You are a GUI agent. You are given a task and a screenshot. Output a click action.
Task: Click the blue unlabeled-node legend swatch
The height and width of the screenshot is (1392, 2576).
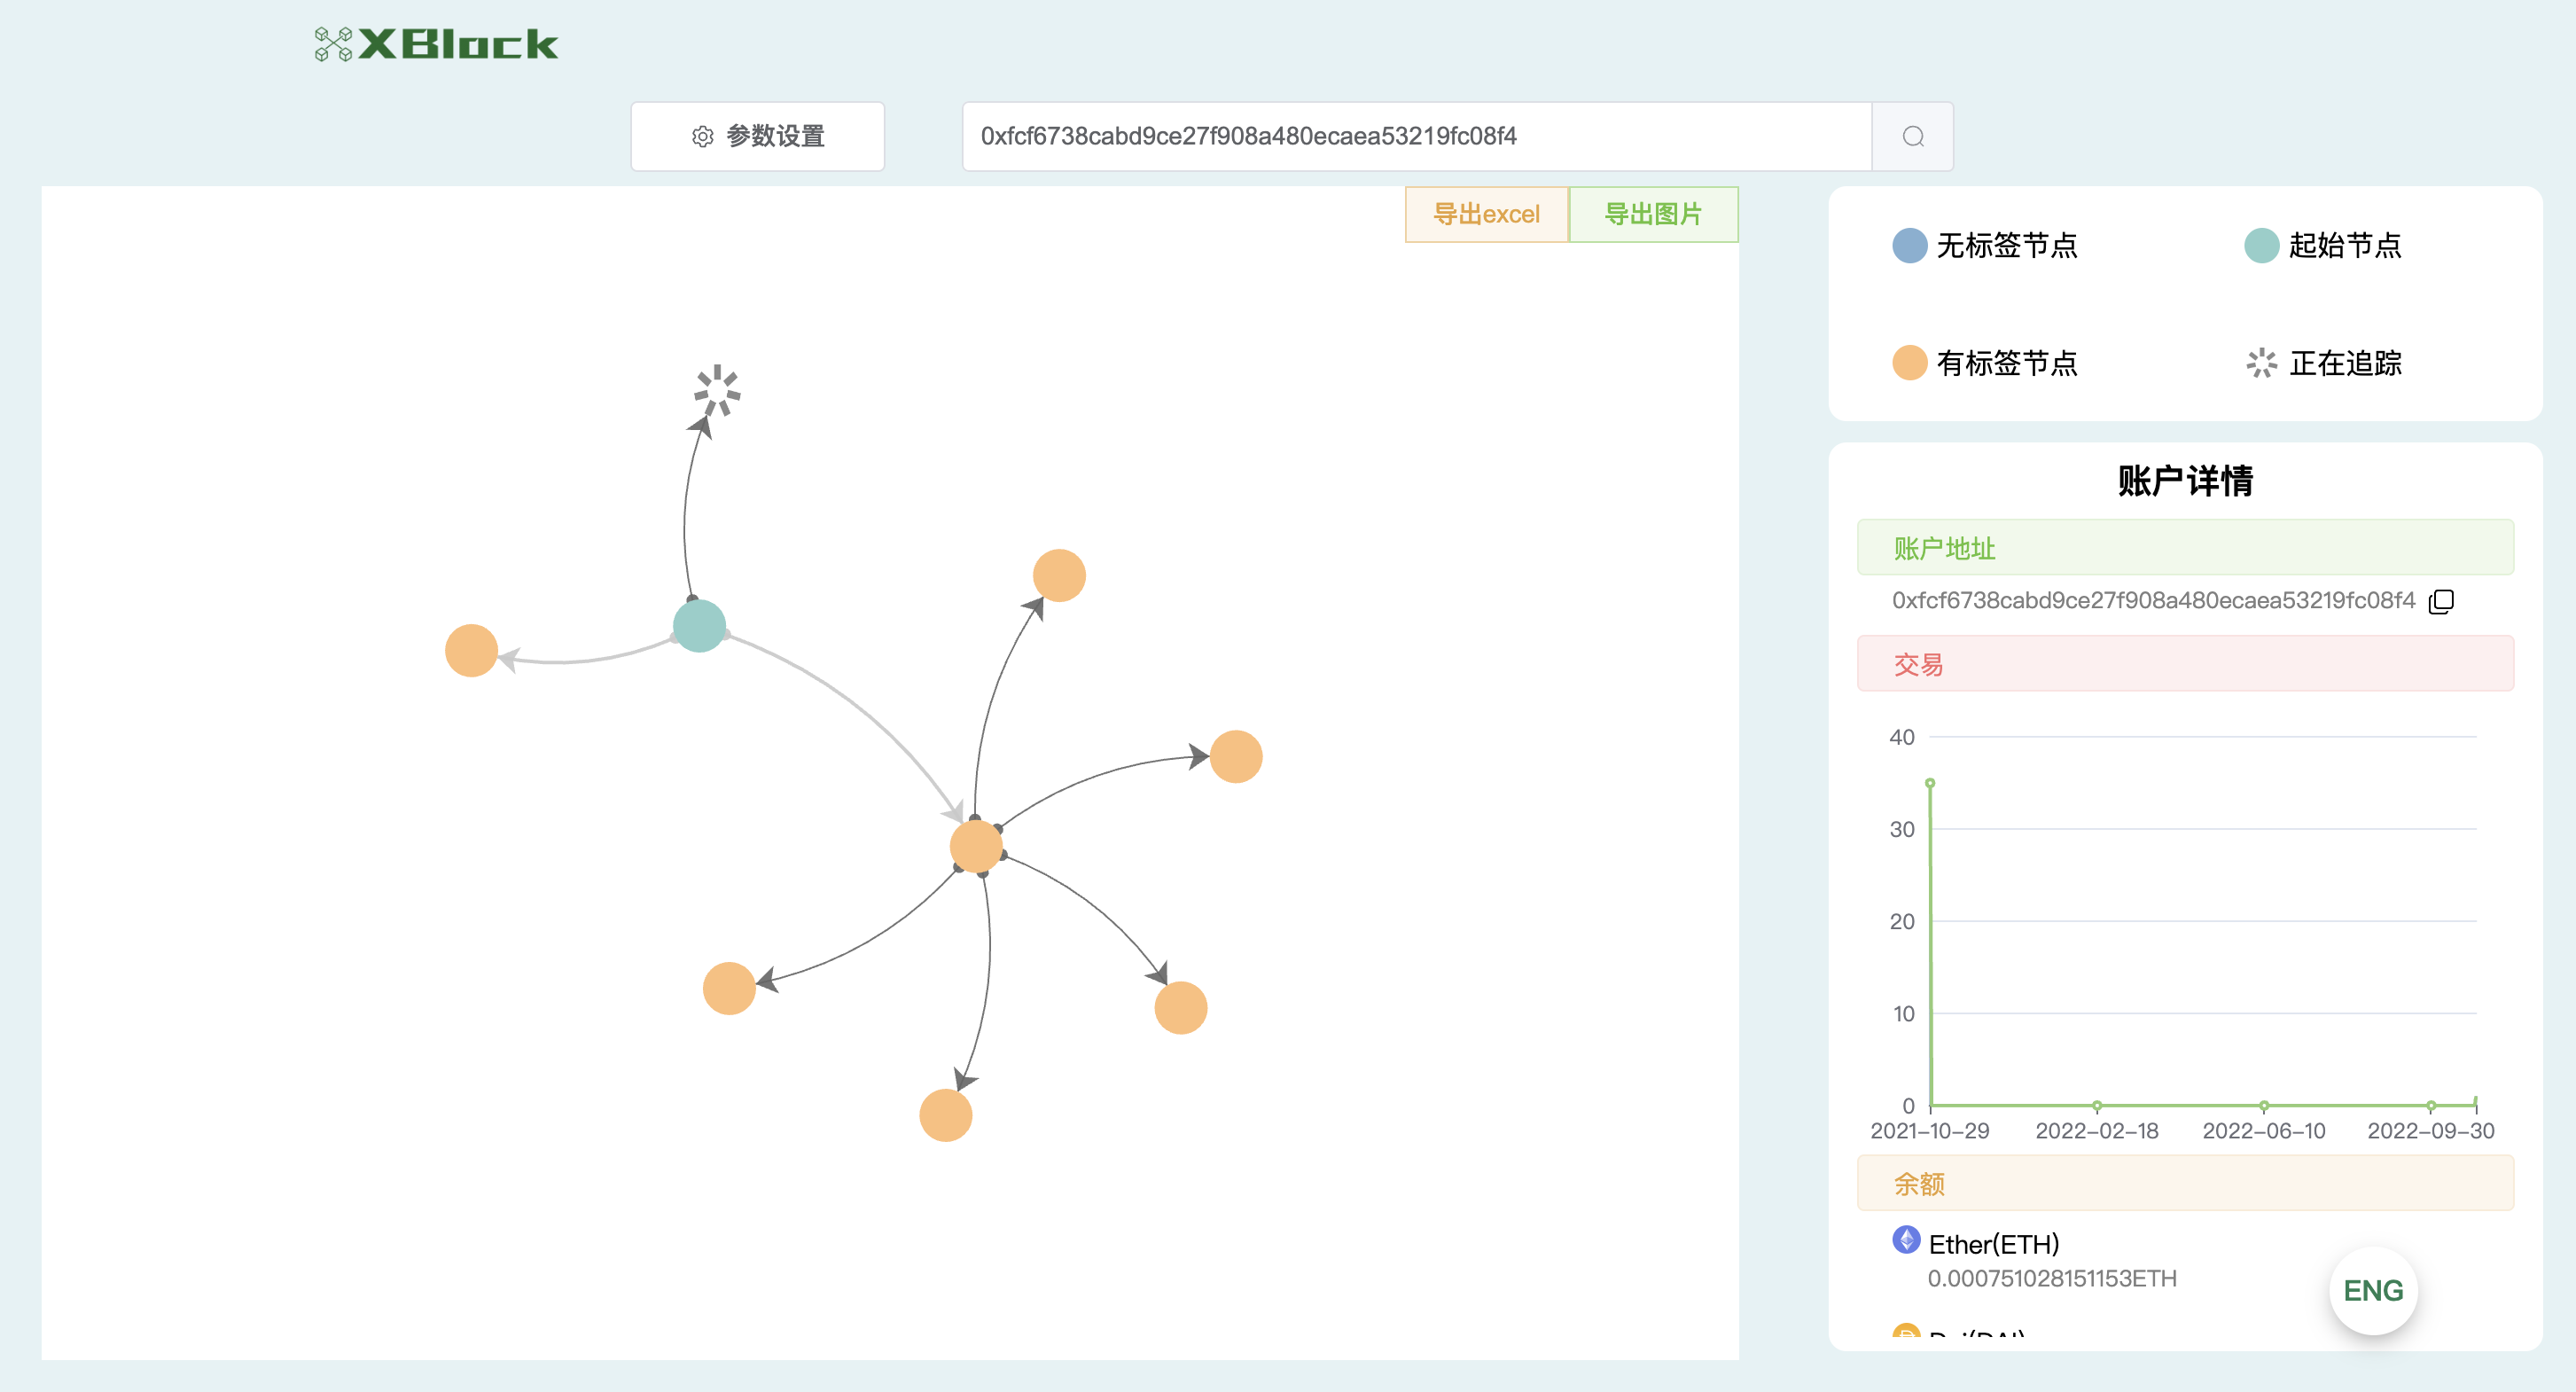coord(1909,245)
